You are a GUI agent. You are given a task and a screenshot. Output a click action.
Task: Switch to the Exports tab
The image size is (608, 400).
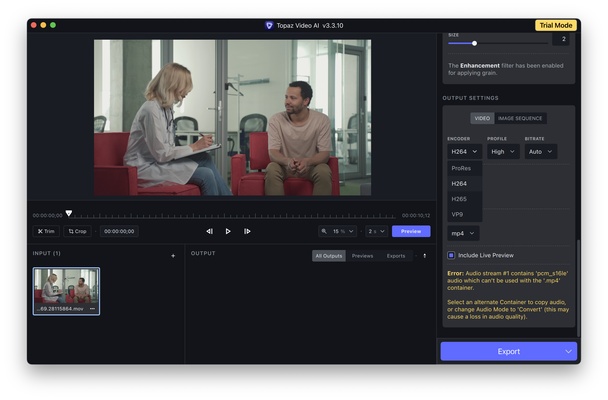click(396, 256)
